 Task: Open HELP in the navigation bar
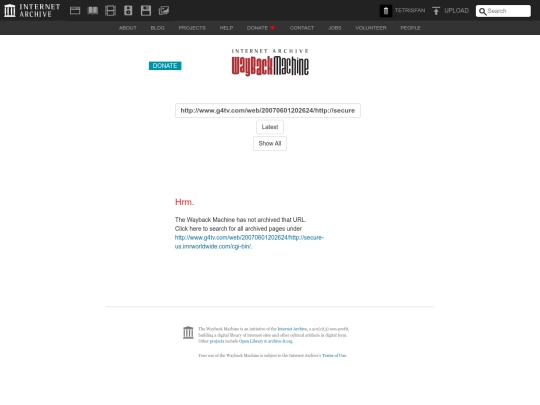pyautogui.click(x=226, y=28)
